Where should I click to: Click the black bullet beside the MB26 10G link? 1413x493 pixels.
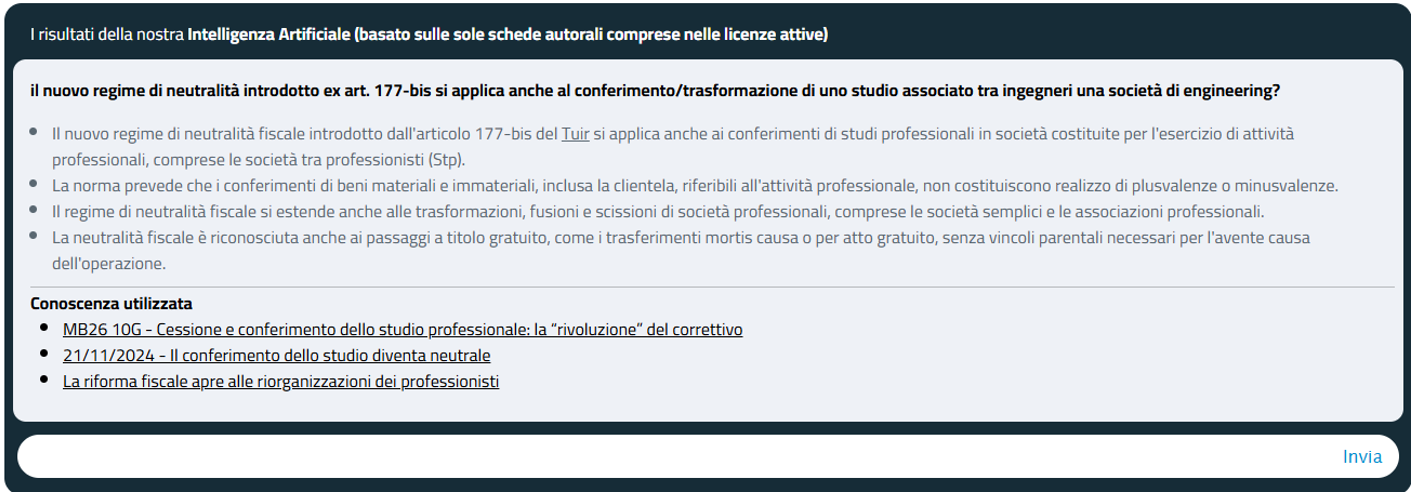pos(44,328)
